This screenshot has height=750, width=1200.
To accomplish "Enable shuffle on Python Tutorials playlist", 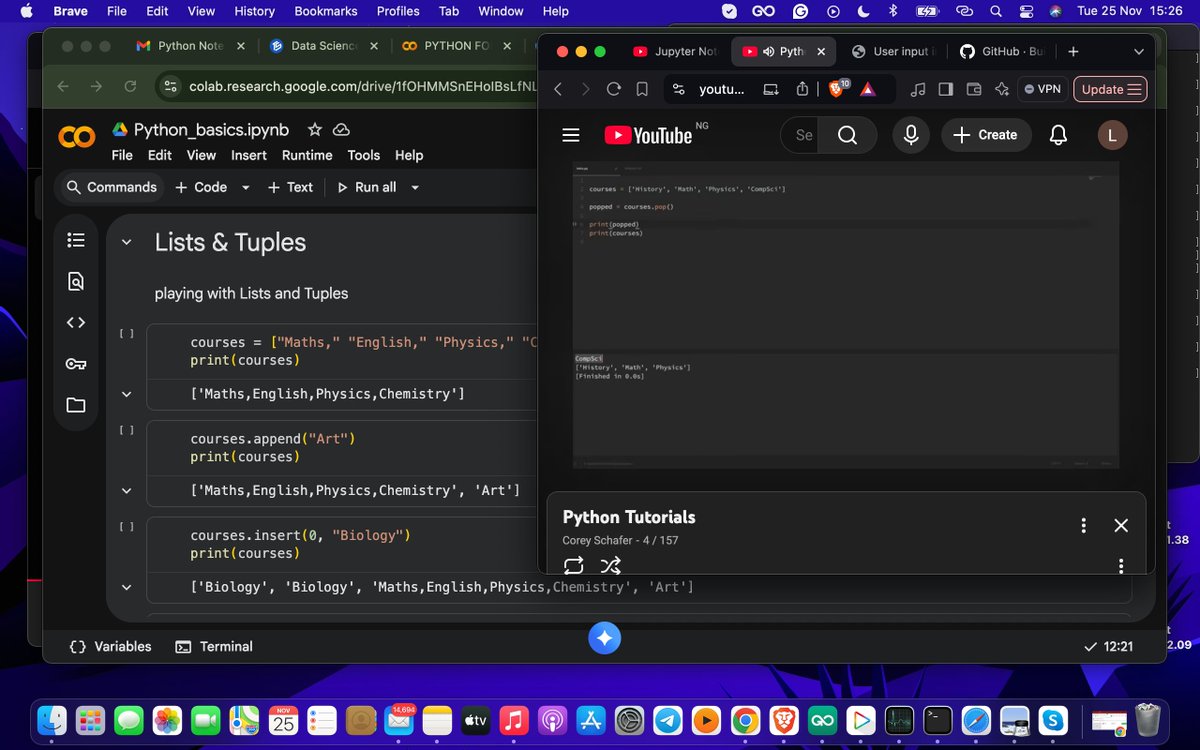I will tap(610, 565).
